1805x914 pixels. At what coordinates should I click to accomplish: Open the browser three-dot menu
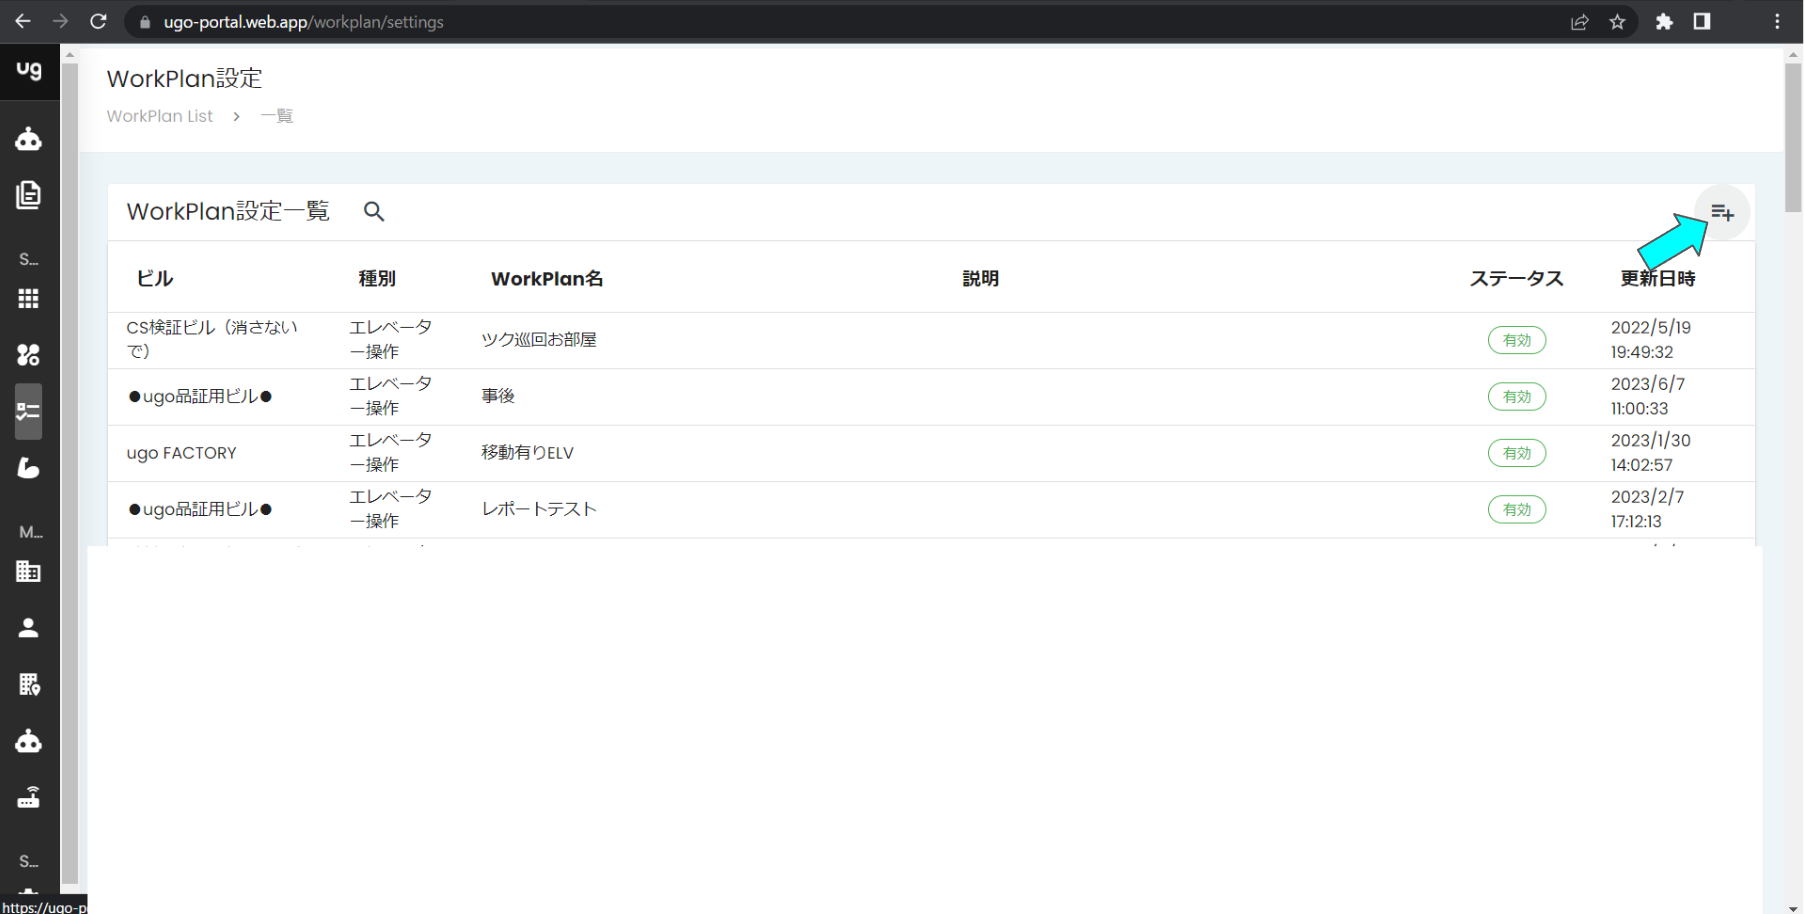1777,22
